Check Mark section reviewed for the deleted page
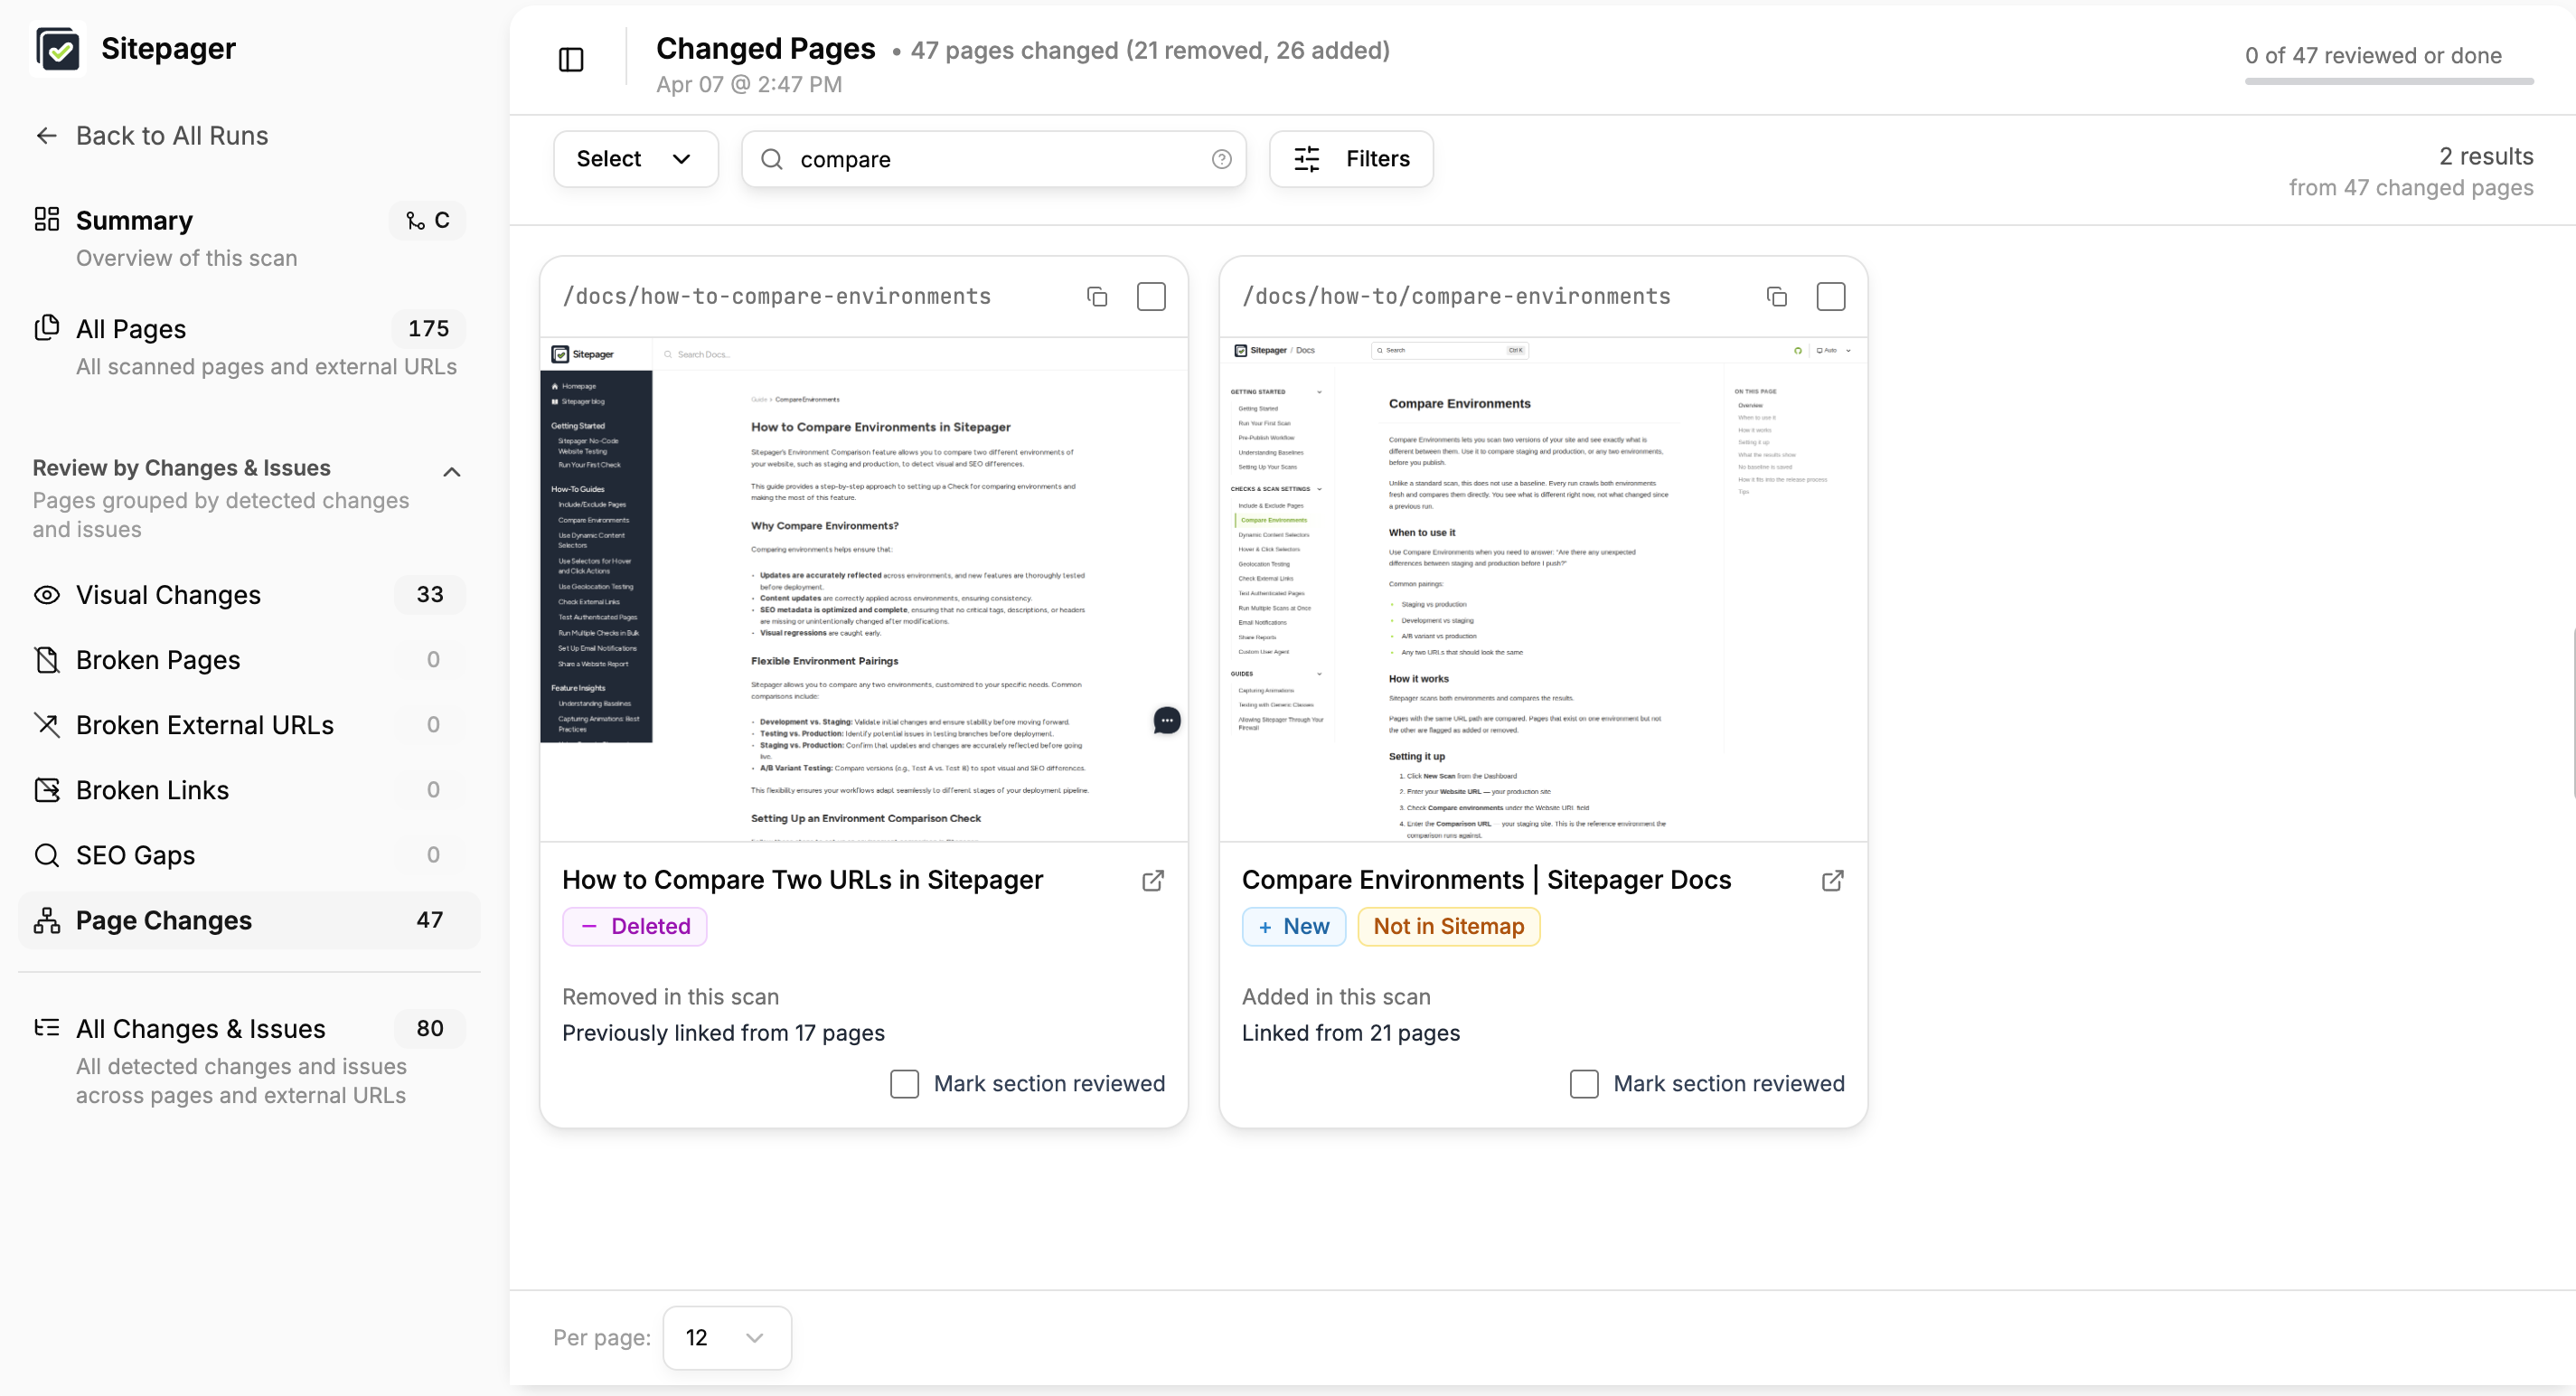Viewport: 2576px width, 1396px height. 903,1083
